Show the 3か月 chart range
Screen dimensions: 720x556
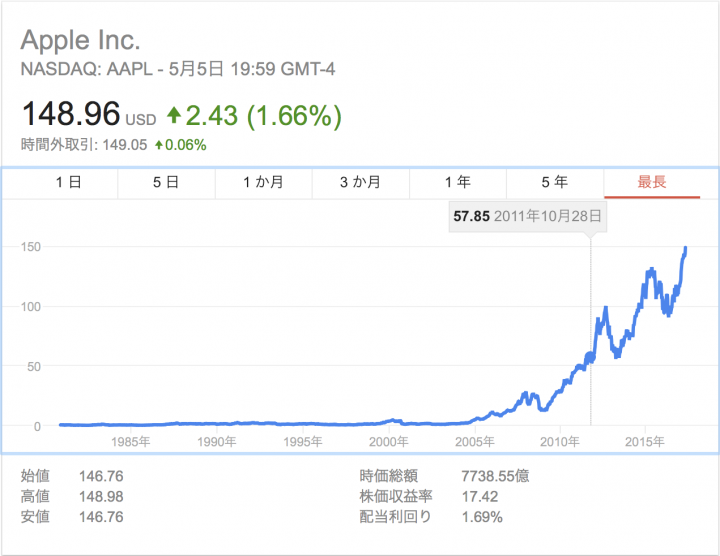[360, 182]
